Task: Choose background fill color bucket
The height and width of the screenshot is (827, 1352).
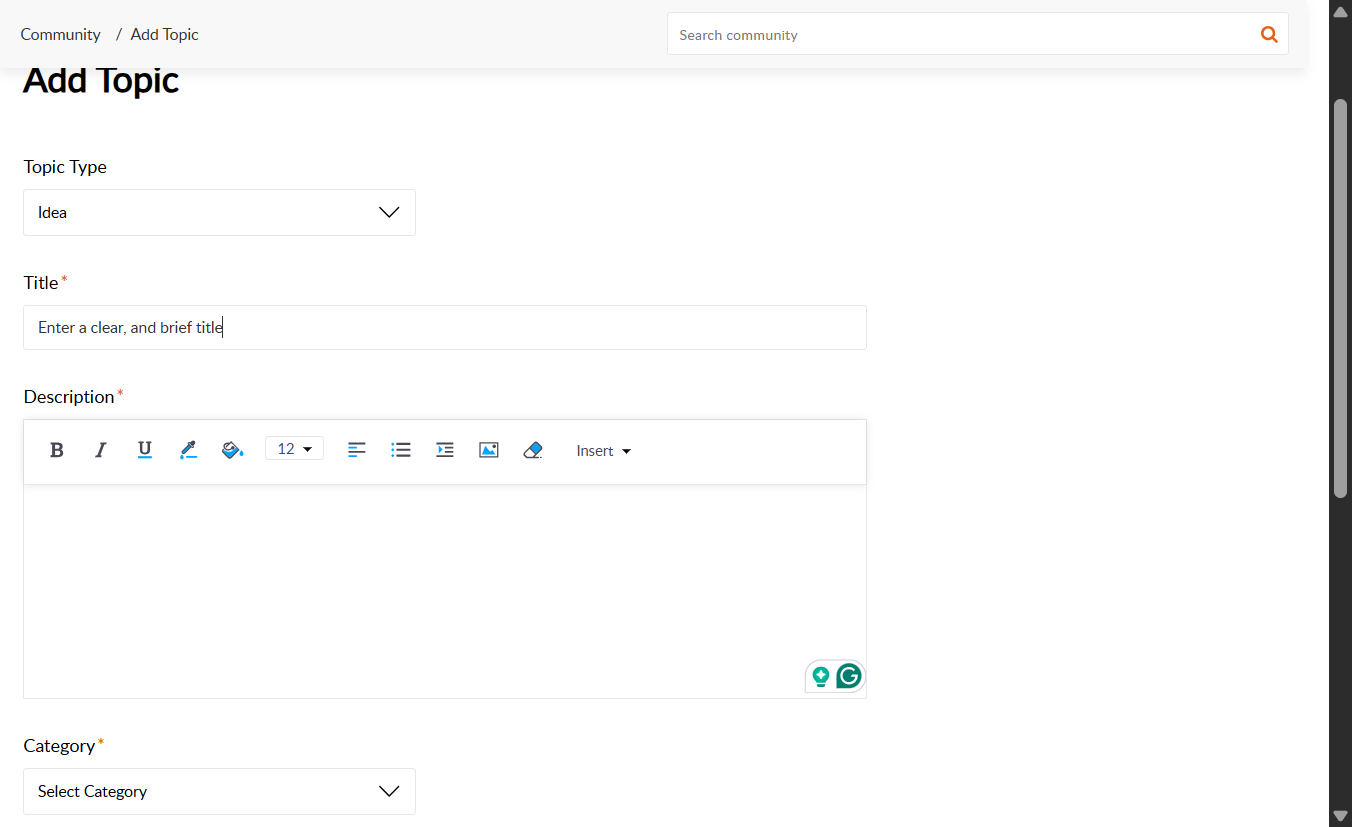Action: [x=233, y=450]
